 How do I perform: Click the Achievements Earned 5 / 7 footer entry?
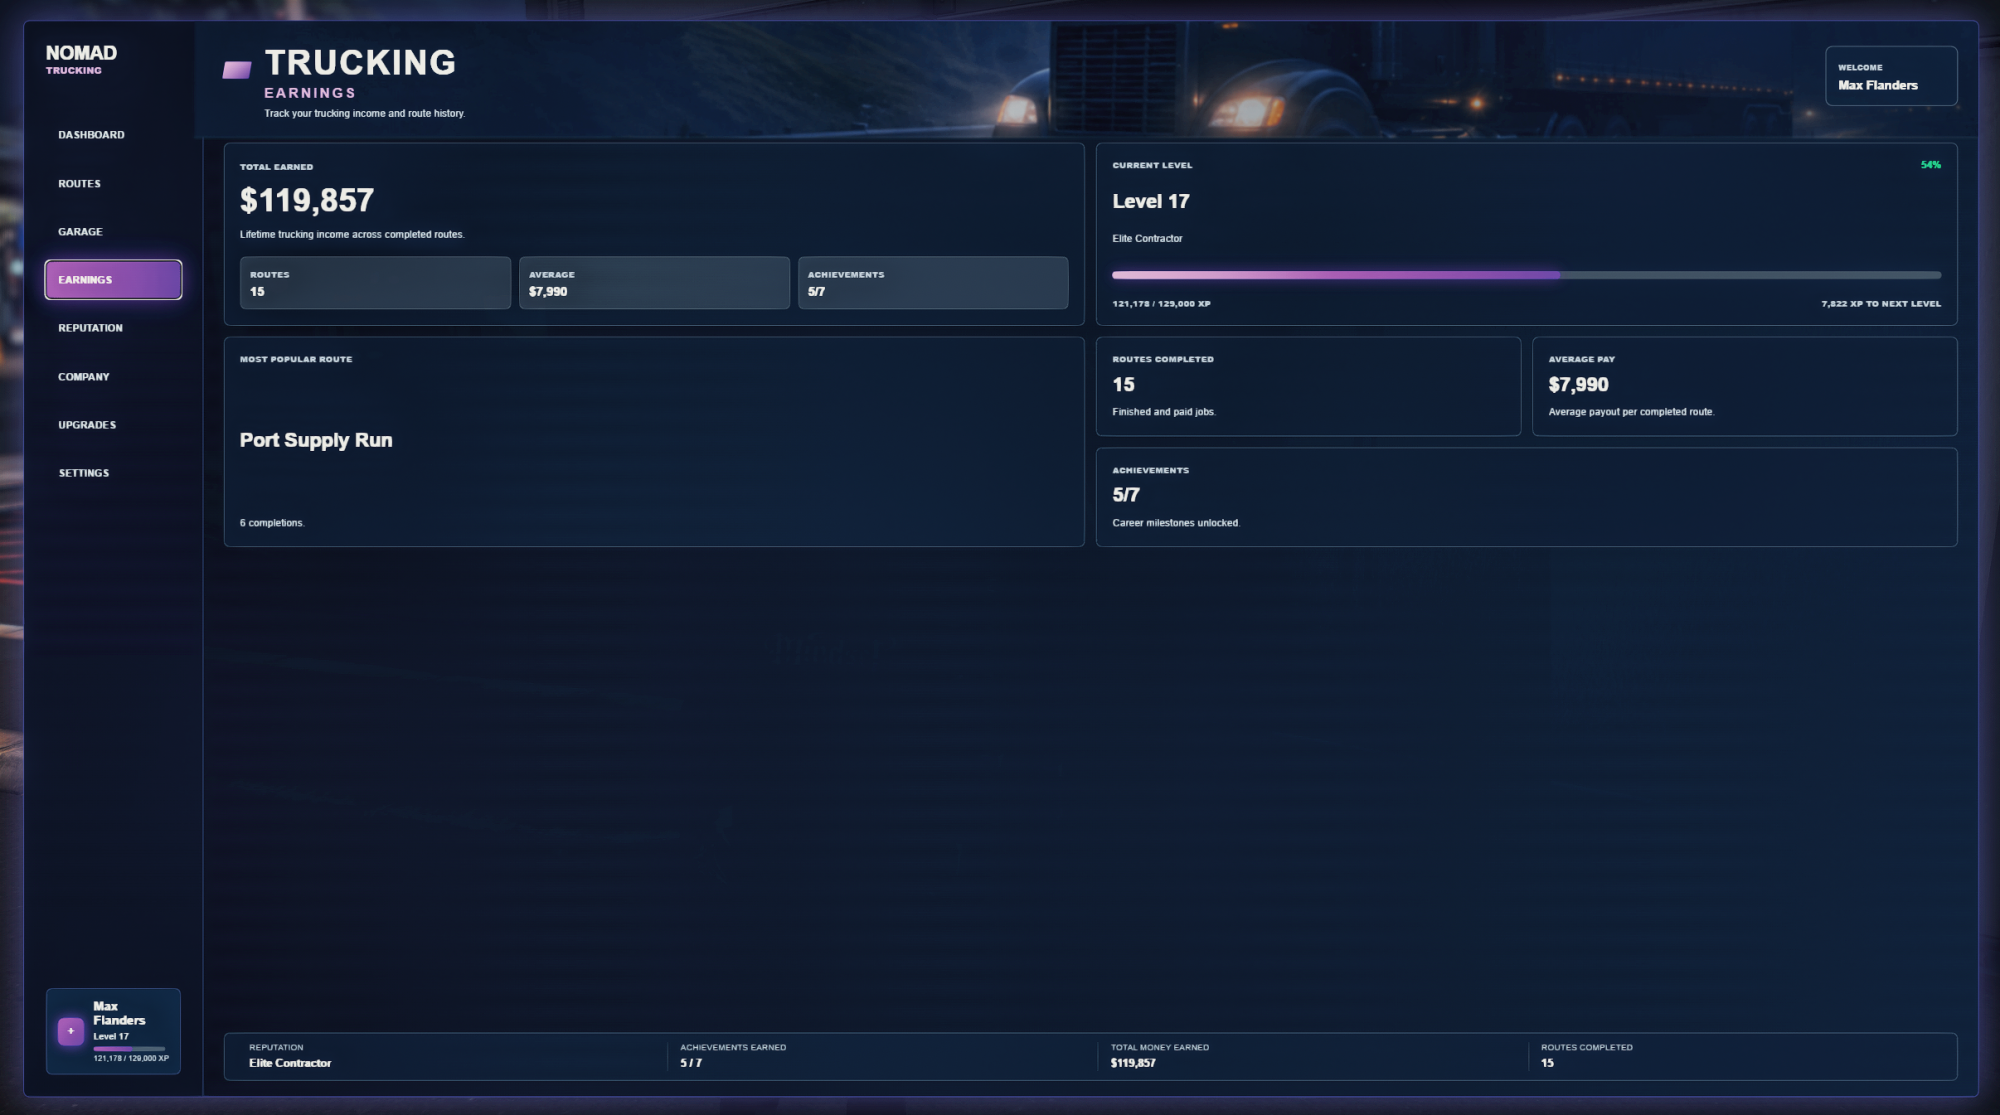733,1056
